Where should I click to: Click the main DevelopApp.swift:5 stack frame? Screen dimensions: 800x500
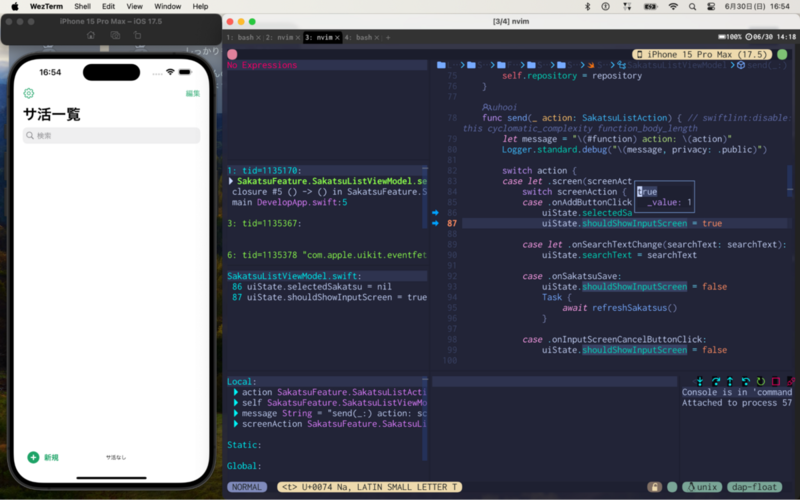tap(289, 202)
